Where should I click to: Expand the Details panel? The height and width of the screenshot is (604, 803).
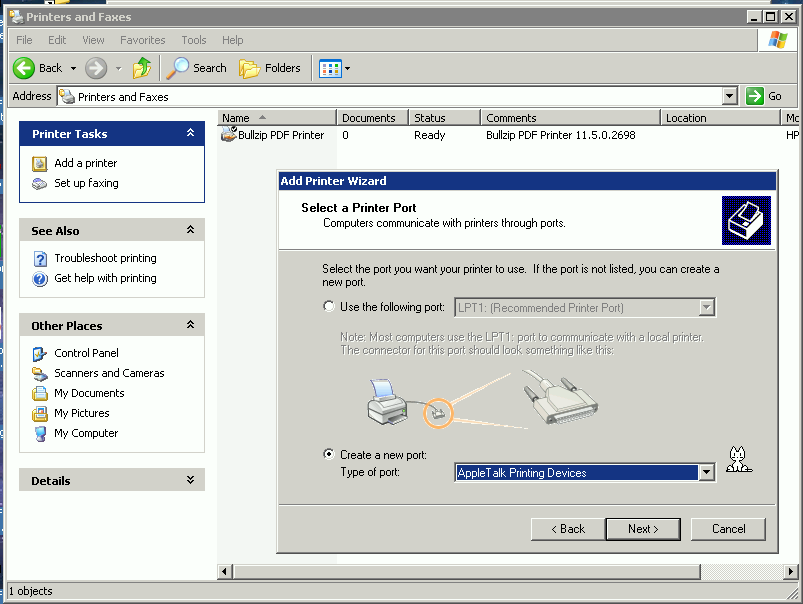[191, 480]
